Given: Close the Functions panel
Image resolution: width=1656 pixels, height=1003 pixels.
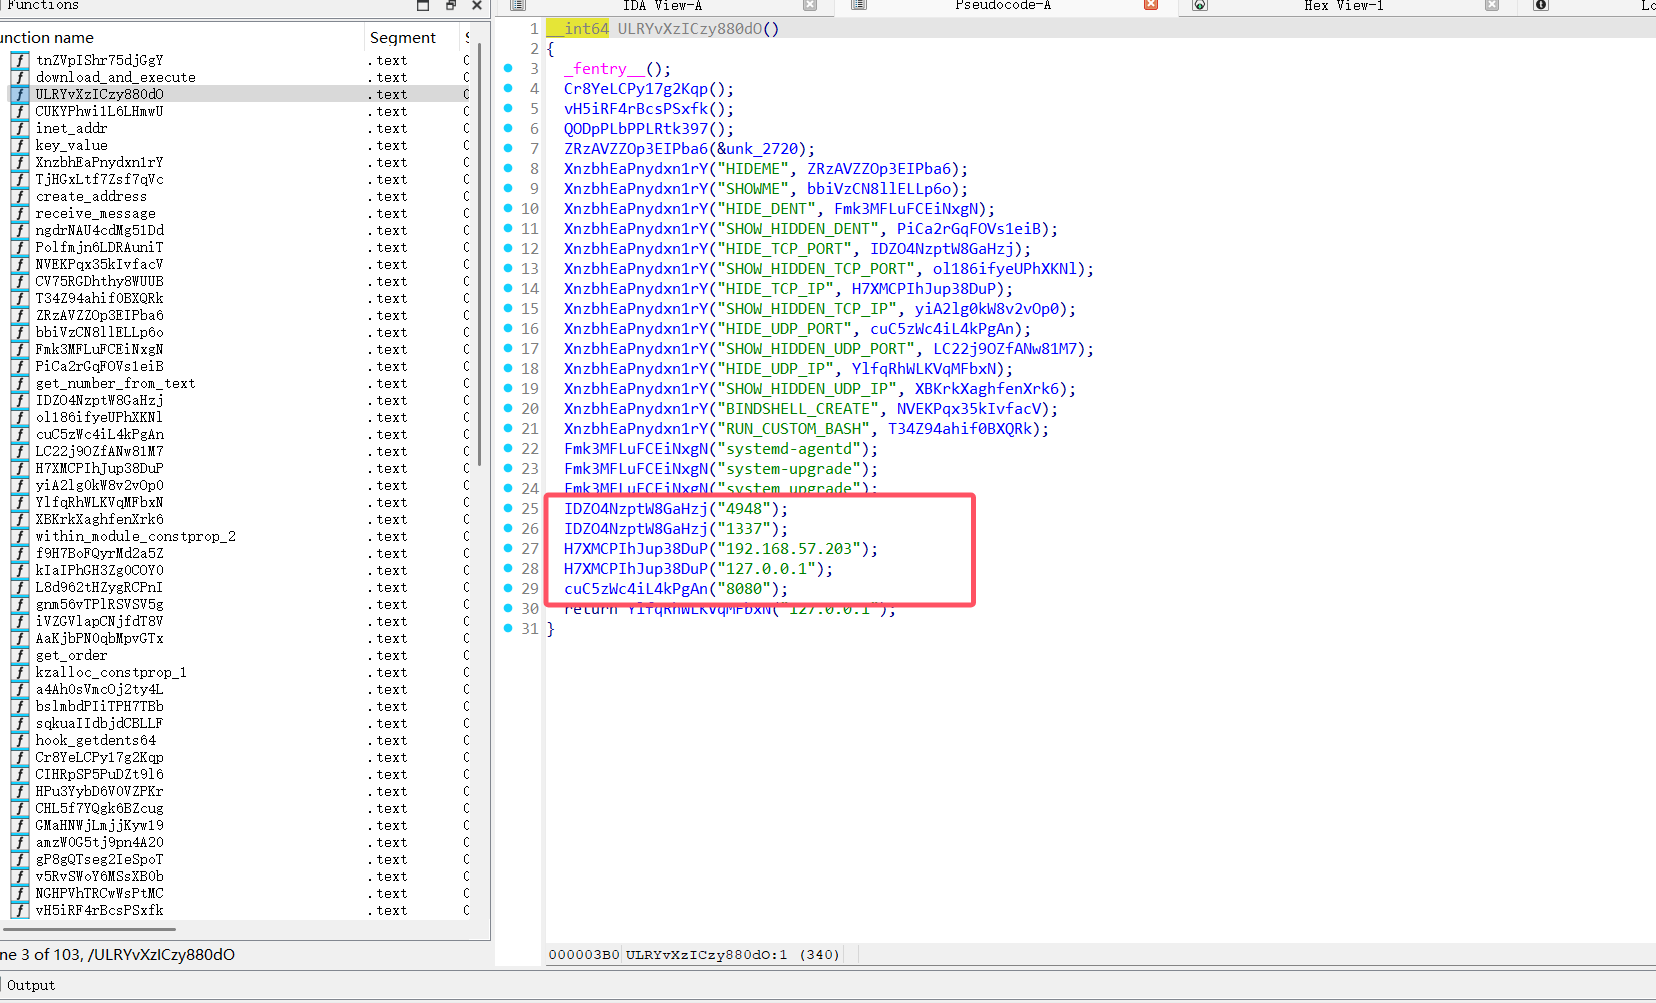Looking at the screenshot, I should 477,5.
